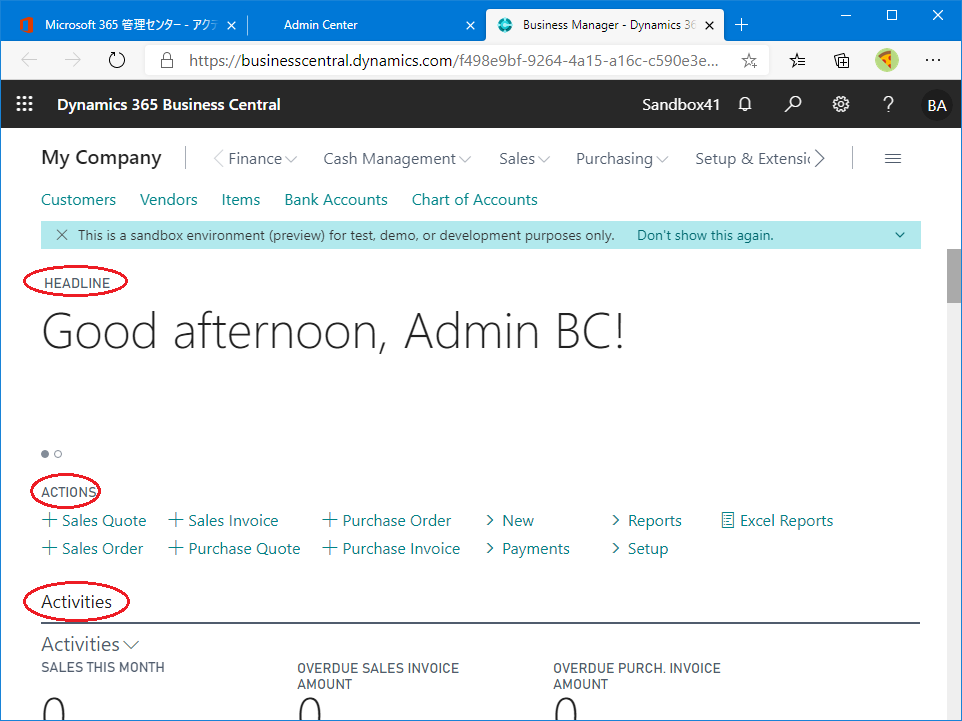Expand the Payments actions group
Screen dimensions: 962x721
pyautogui.click(x=528, y=549)
